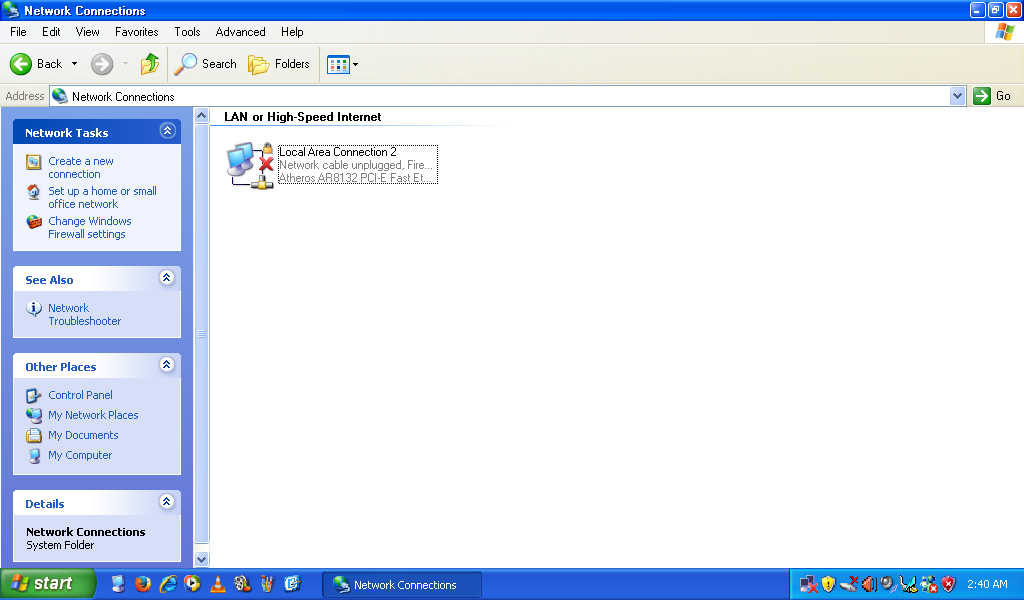The height and width of the screenshot is (600, 1024).
Task: Open the Advanced menu
Action: 240,32
